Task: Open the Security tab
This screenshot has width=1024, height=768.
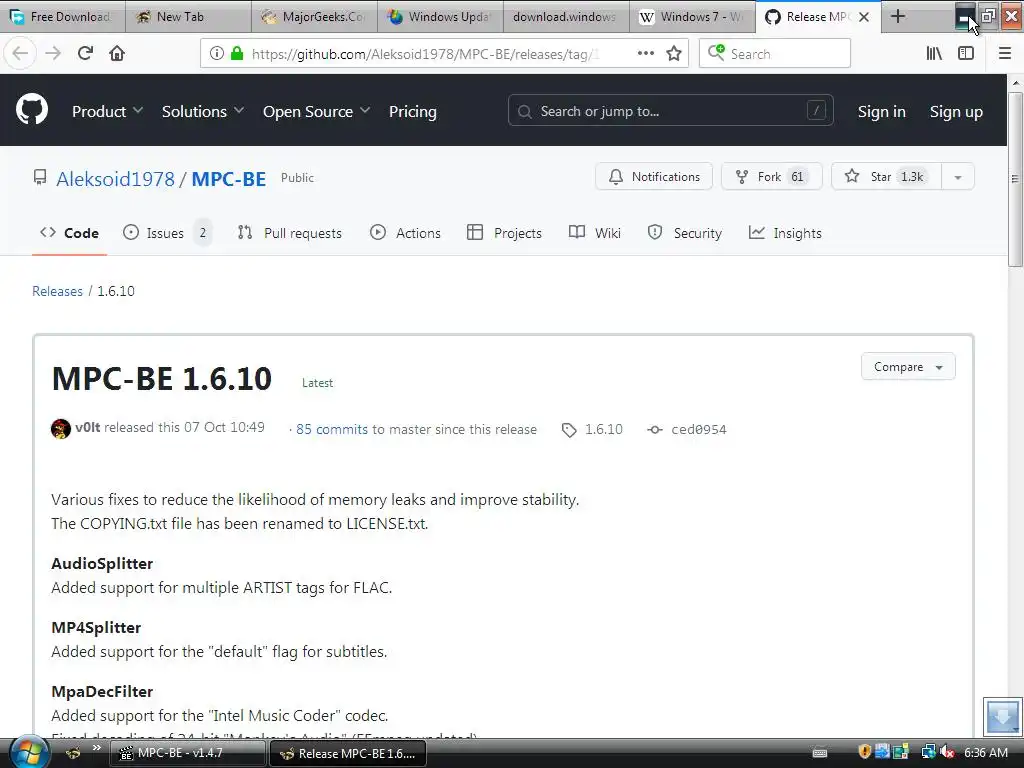Action: point(684,233)
